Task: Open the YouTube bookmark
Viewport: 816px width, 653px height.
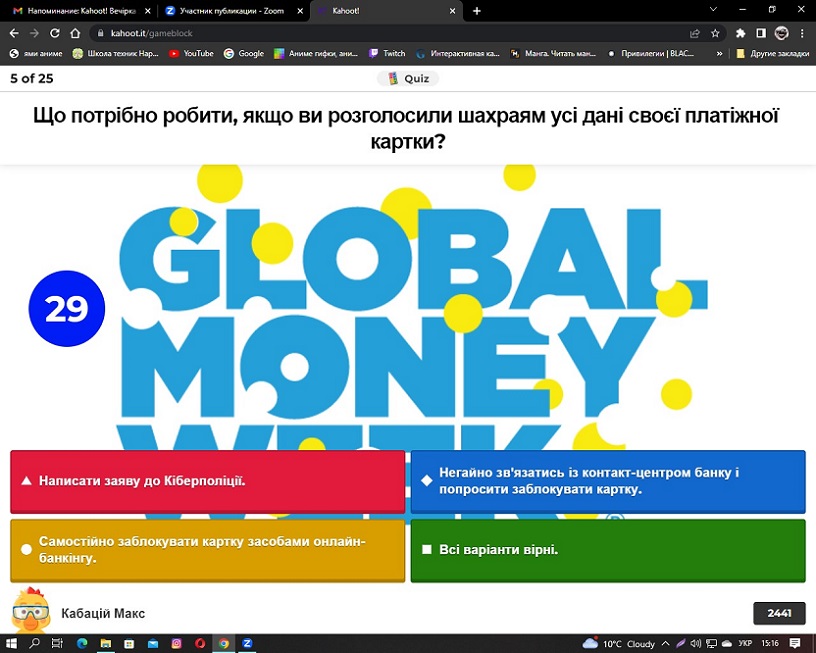Action: pos(191,54)
